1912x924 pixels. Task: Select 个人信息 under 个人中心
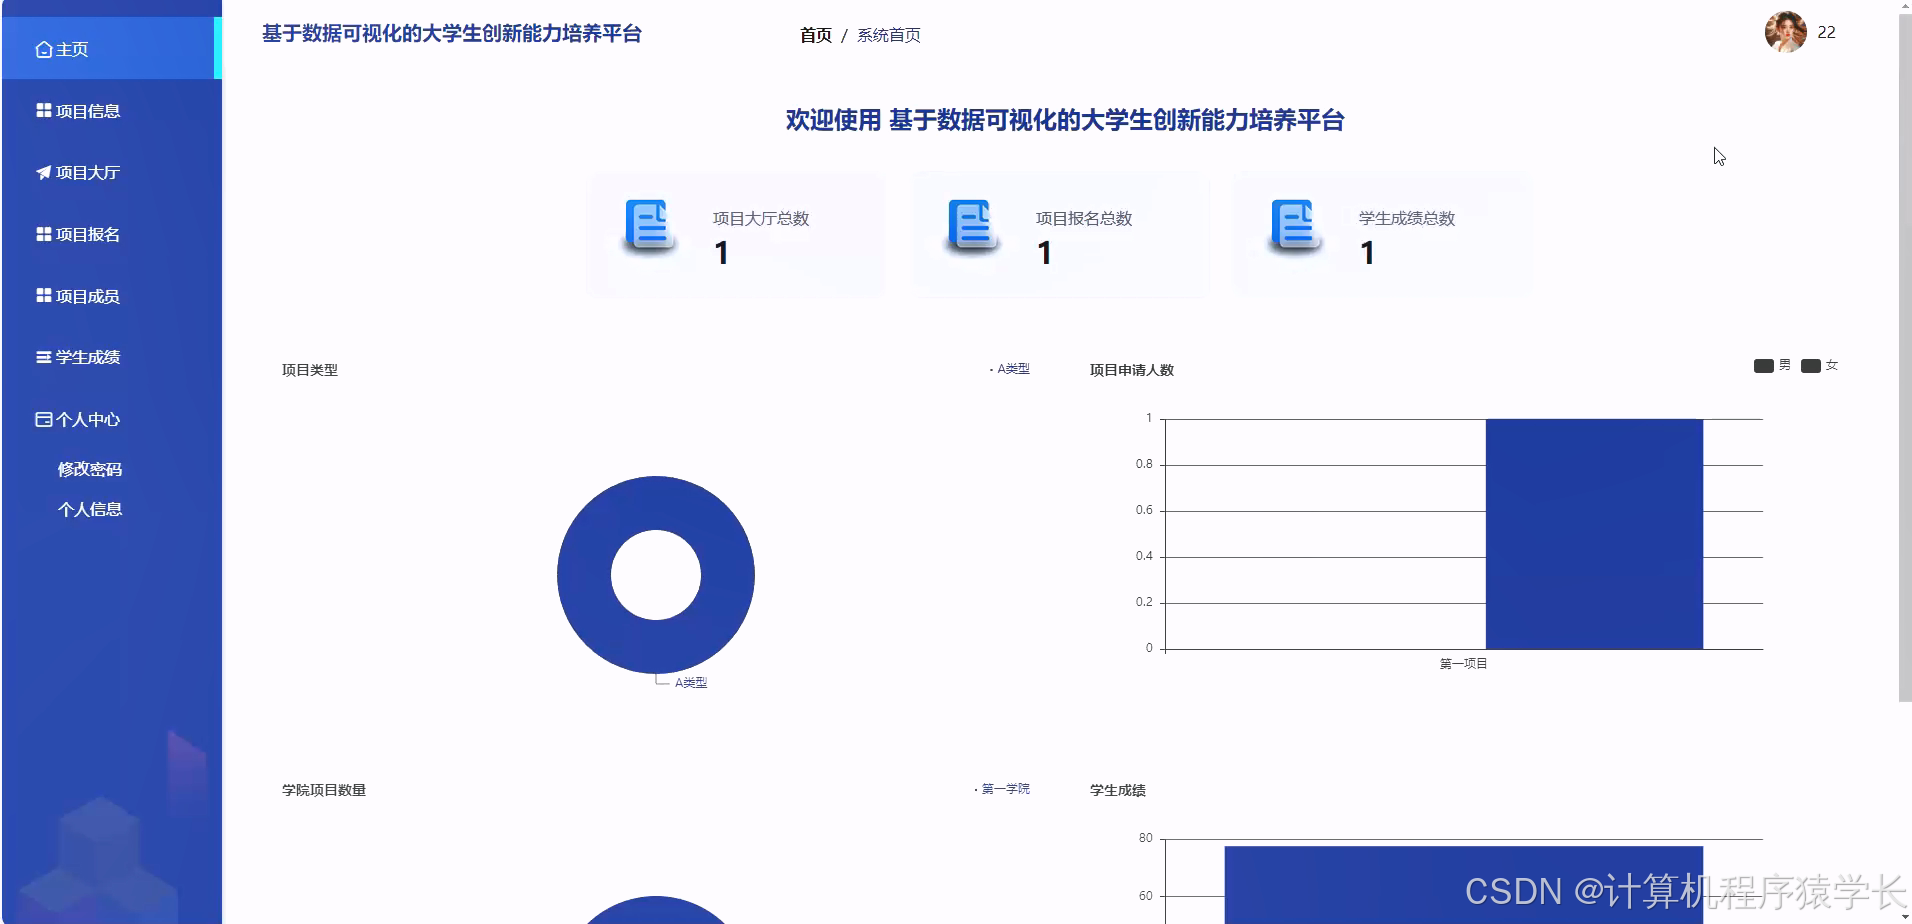tap(90, 509)
